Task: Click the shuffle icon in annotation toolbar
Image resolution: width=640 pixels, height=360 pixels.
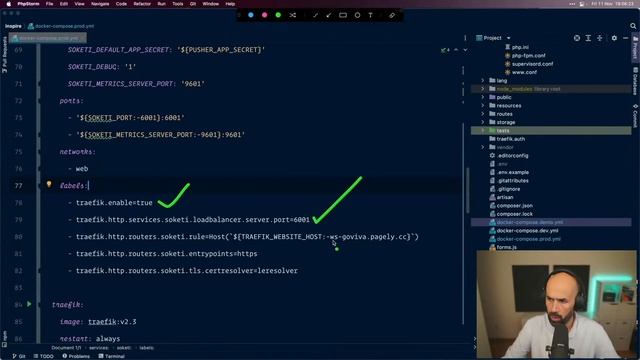Action: [293, 15]
